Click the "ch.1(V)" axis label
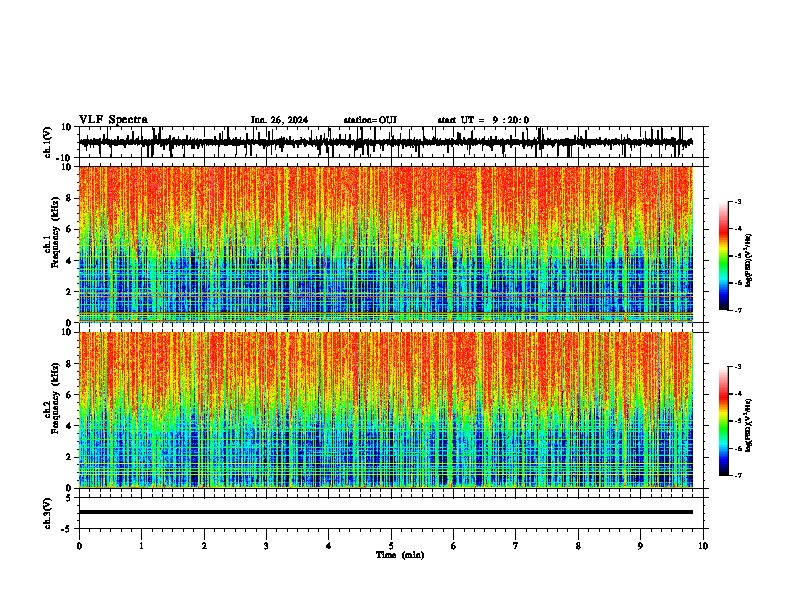 48,142
